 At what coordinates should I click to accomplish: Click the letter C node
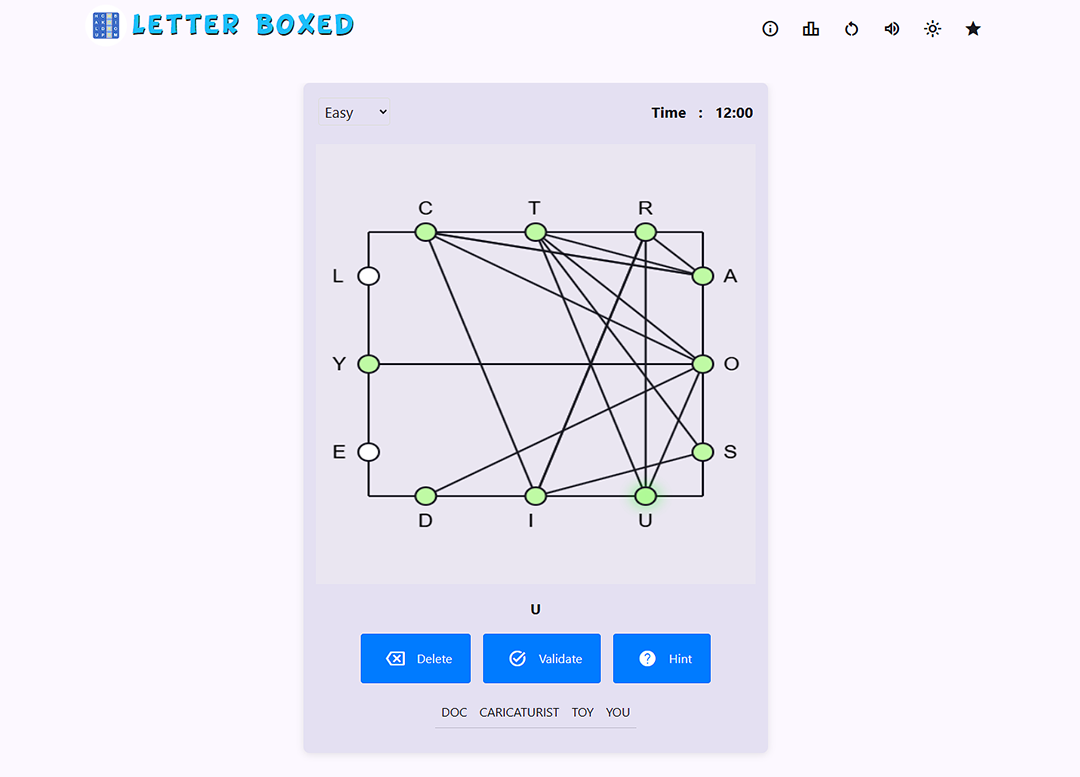426,232
